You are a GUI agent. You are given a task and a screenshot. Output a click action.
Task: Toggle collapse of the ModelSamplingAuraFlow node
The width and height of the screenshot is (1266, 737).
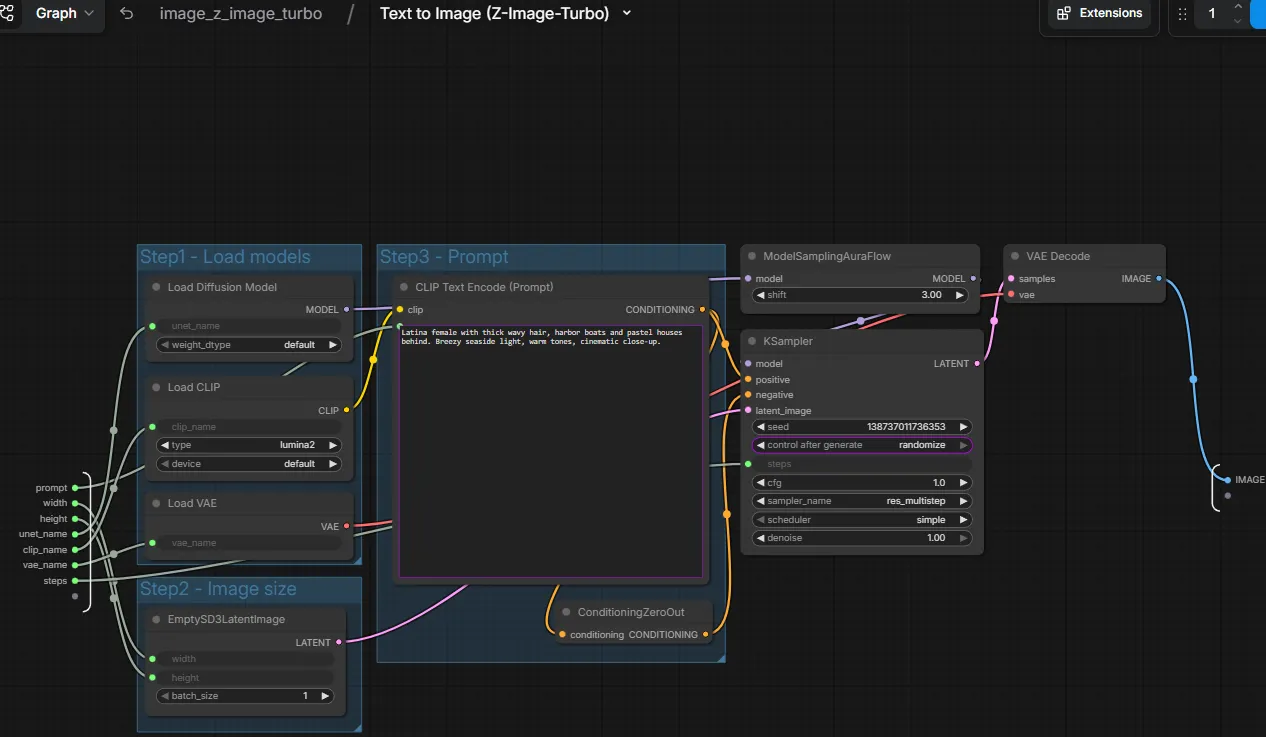point(752,255)
